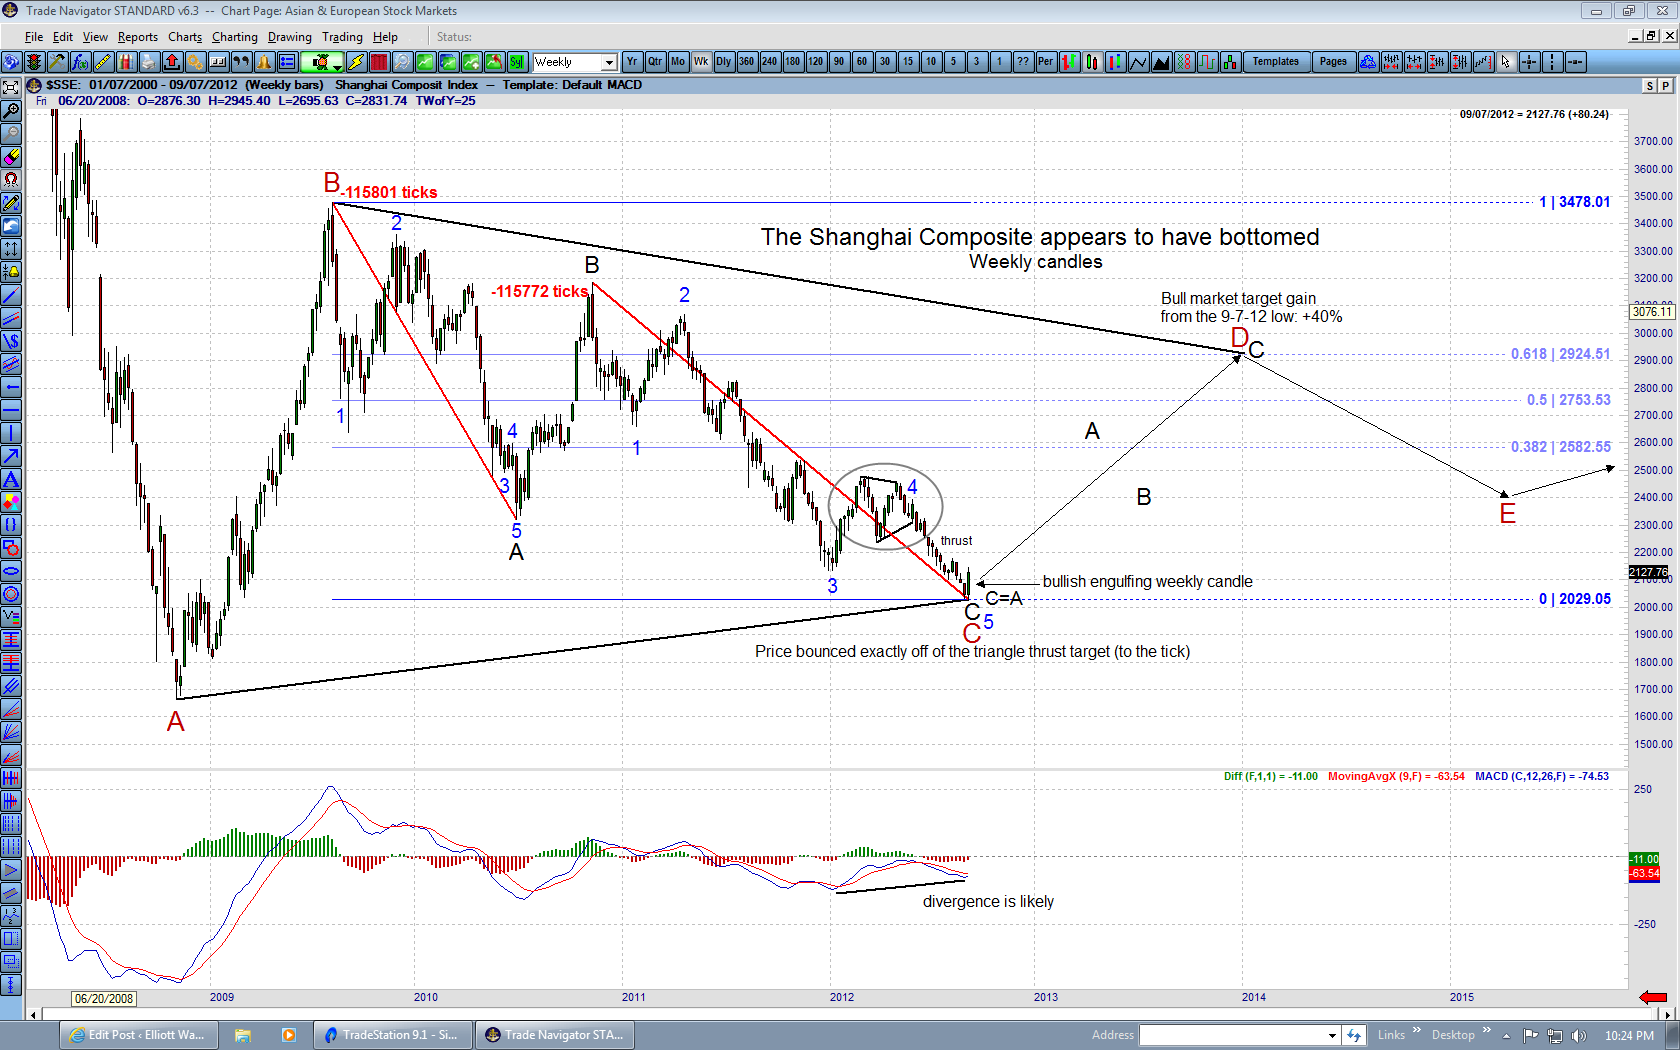The height and width of the screenshot is (1050, 1680).
Task: Click the Templates button
Action: pyautogui.click(x=1276, y=62)
